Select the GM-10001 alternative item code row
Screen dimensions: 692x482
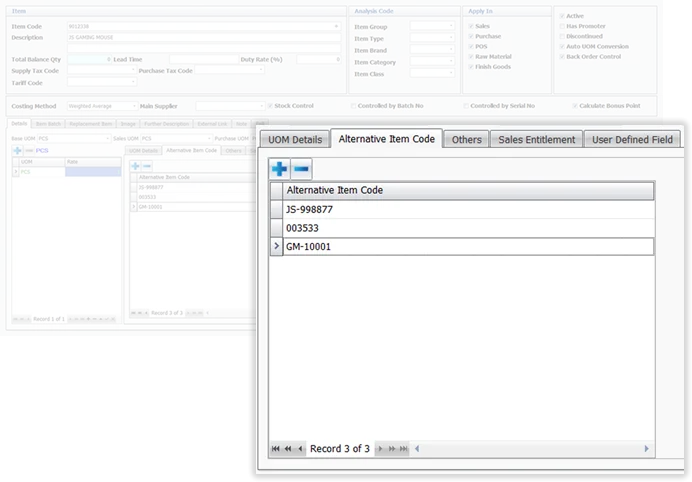(x=468, y=246)
